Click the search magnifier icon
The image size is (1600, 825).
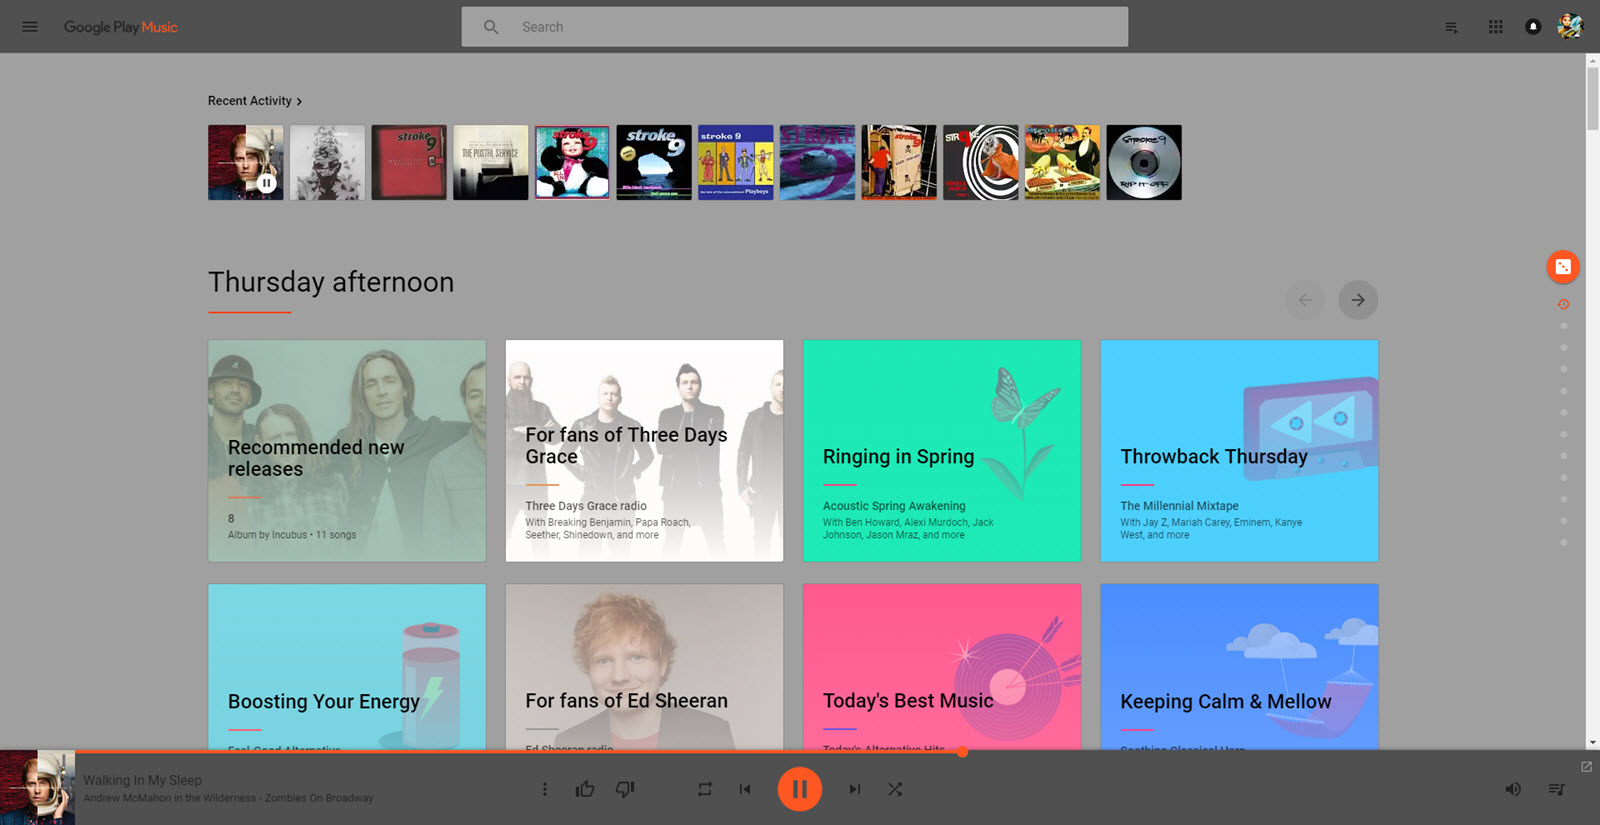click(491, 27)
